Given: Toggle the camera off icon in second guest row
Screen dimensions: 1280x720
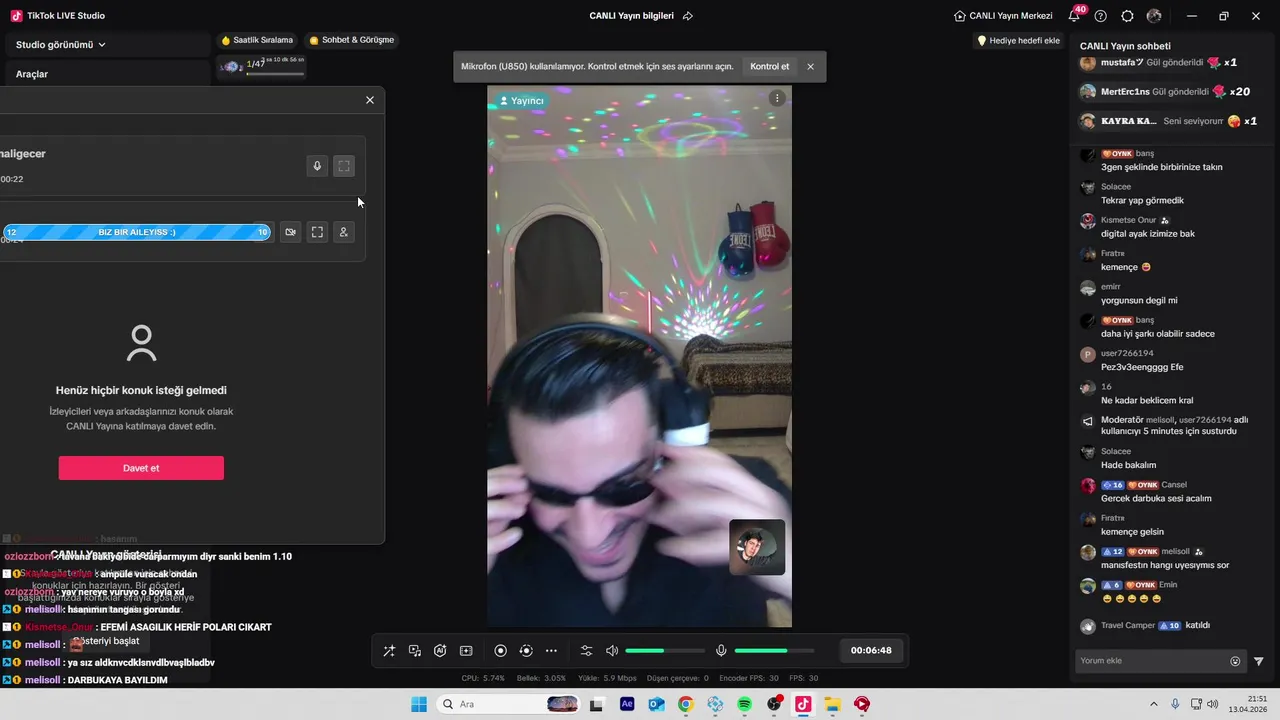Looking at the screenshot, I should tap(290, 232).
